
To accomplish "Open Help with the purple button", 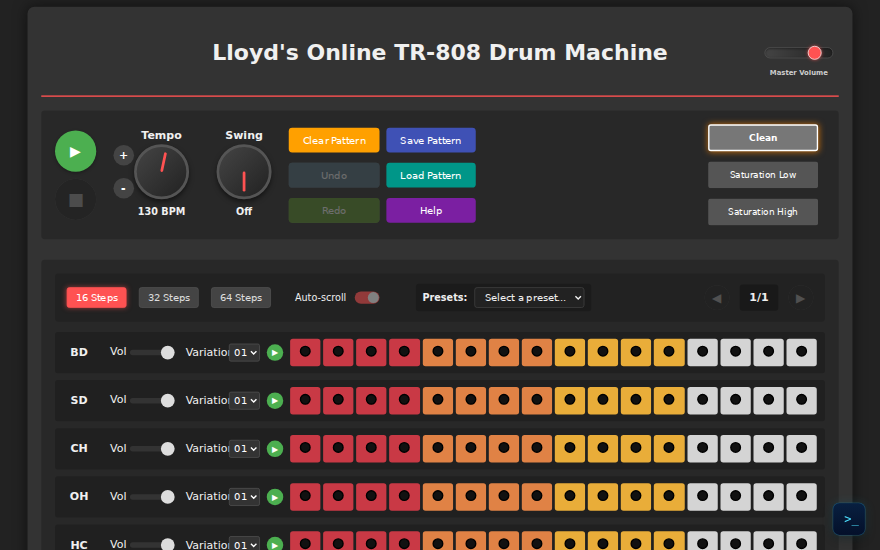I will [430, 210].
